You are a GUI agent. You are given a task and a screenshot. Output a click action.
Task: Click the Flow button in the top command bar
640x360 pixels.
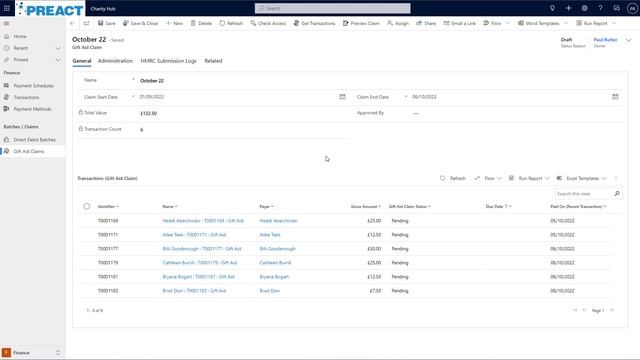[492, 23]
